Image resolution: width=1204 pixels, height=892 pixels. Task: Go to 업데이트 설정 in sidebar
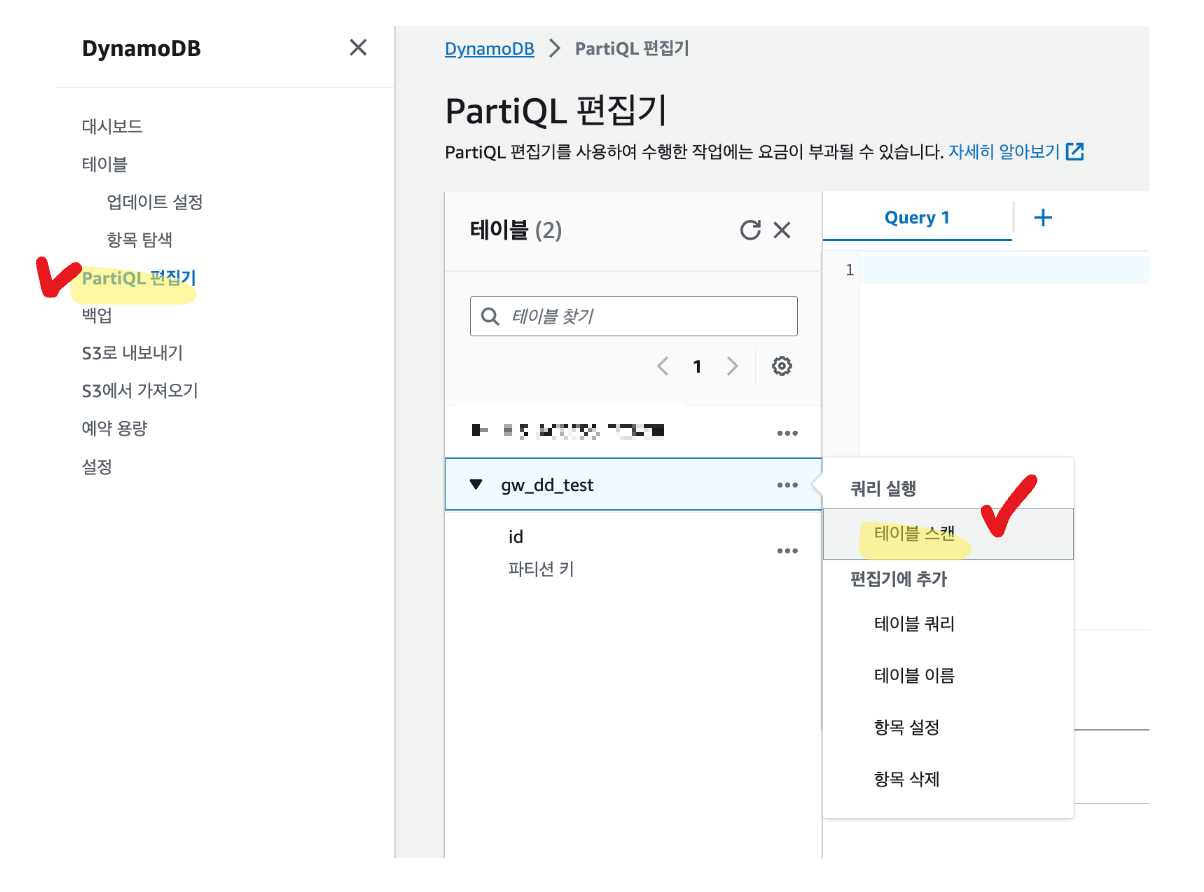click(155, 202)
